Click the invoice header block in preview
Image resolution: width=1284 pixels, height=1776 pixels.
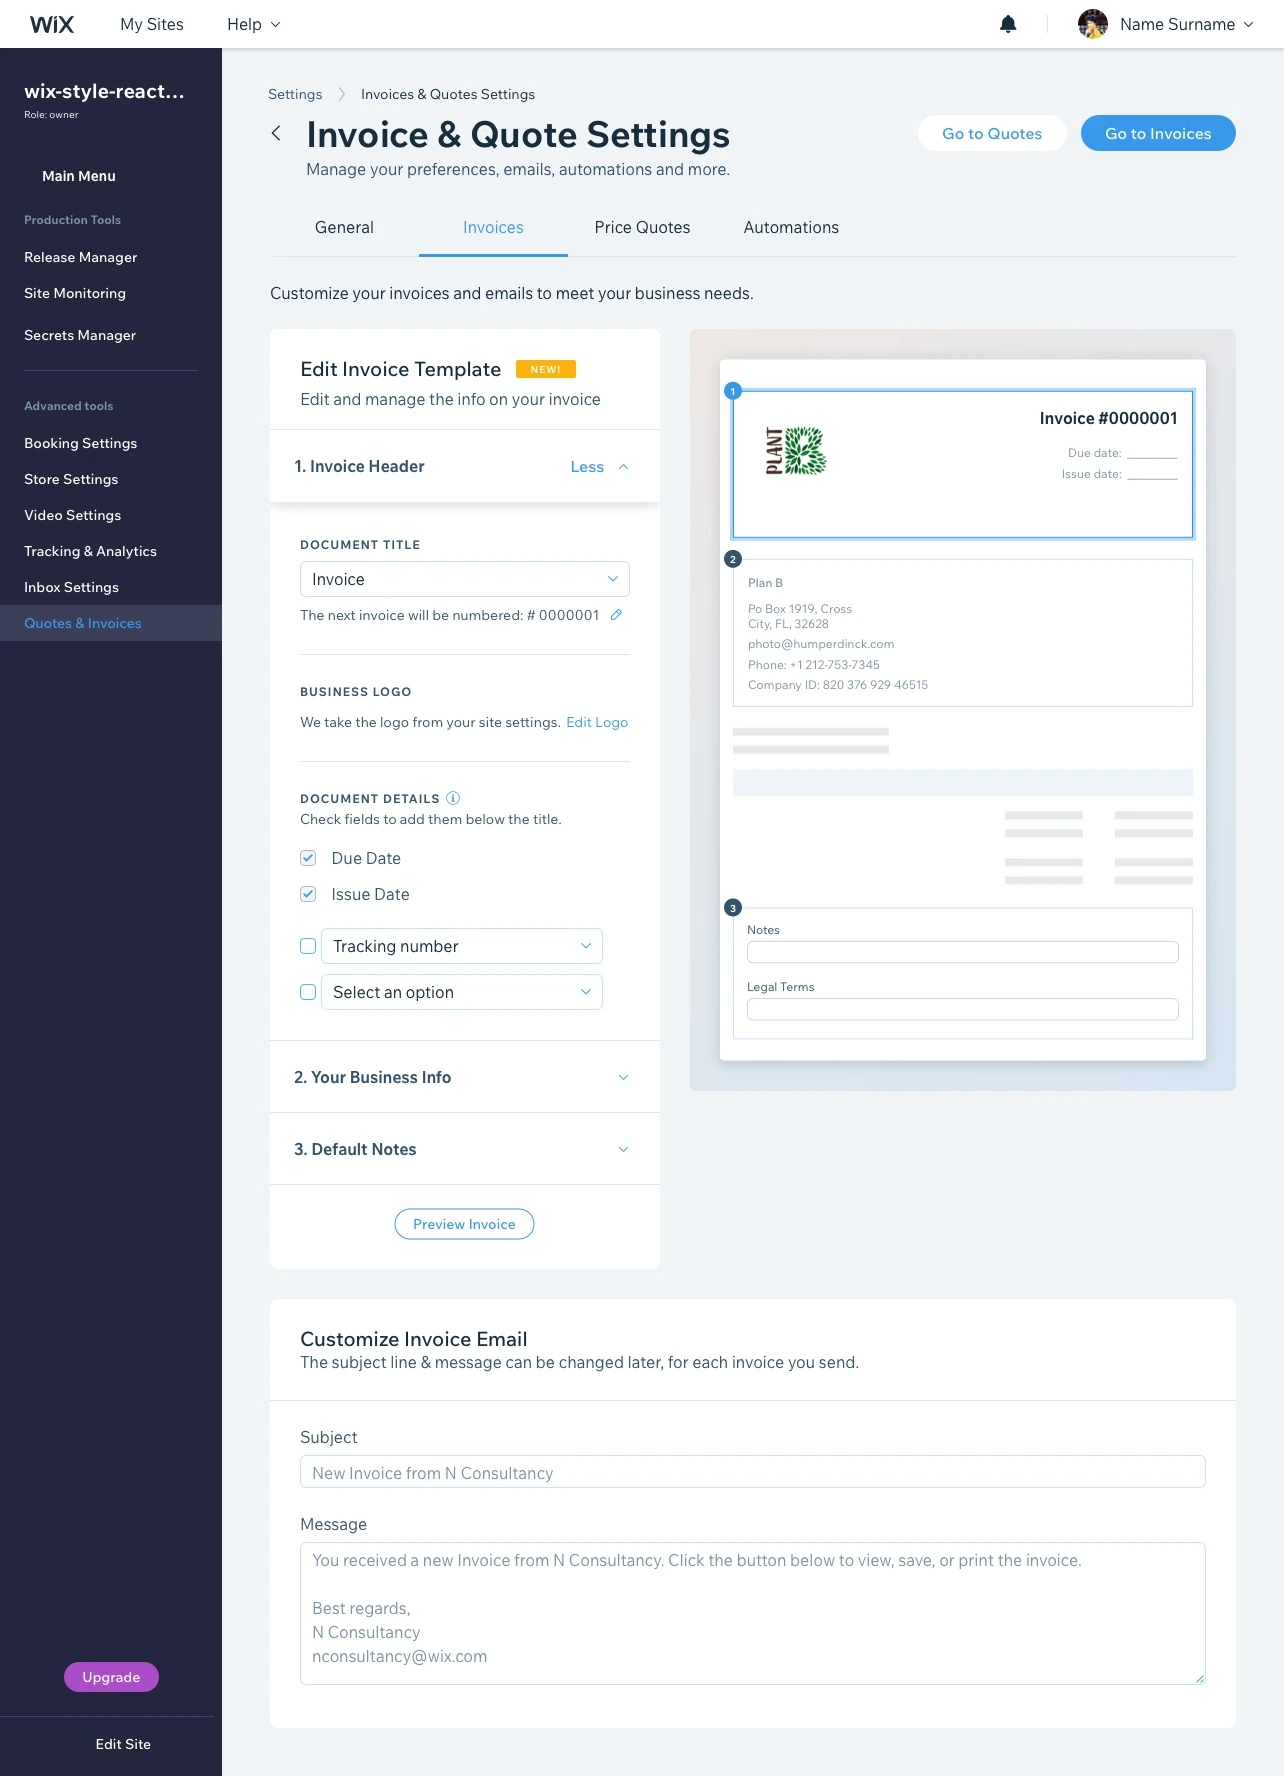(963, 464)
